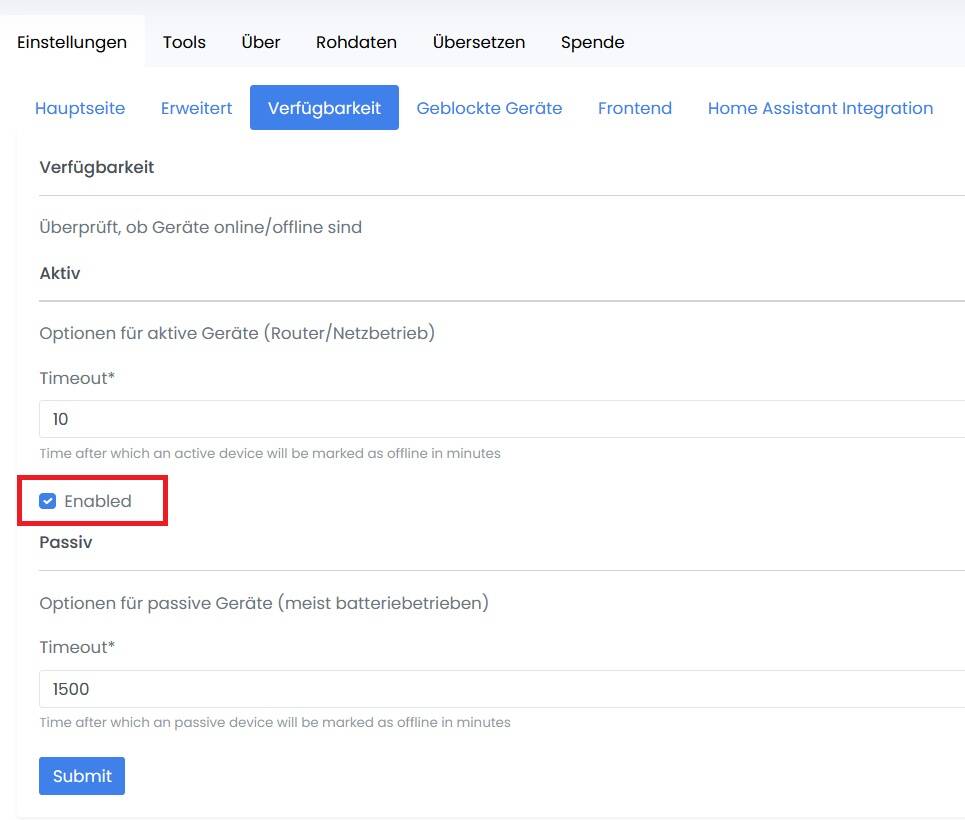Image resolution: width=965 pixels, height=820 pixels.
Task: Open the Über tab
Action: pyautogui.click(x=261, y=42)
